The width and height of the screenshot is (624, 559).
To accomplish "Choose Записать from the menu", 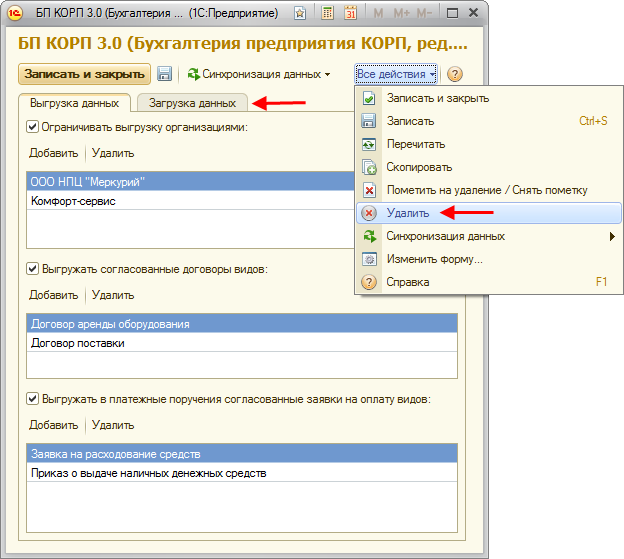I will point(489,121).
